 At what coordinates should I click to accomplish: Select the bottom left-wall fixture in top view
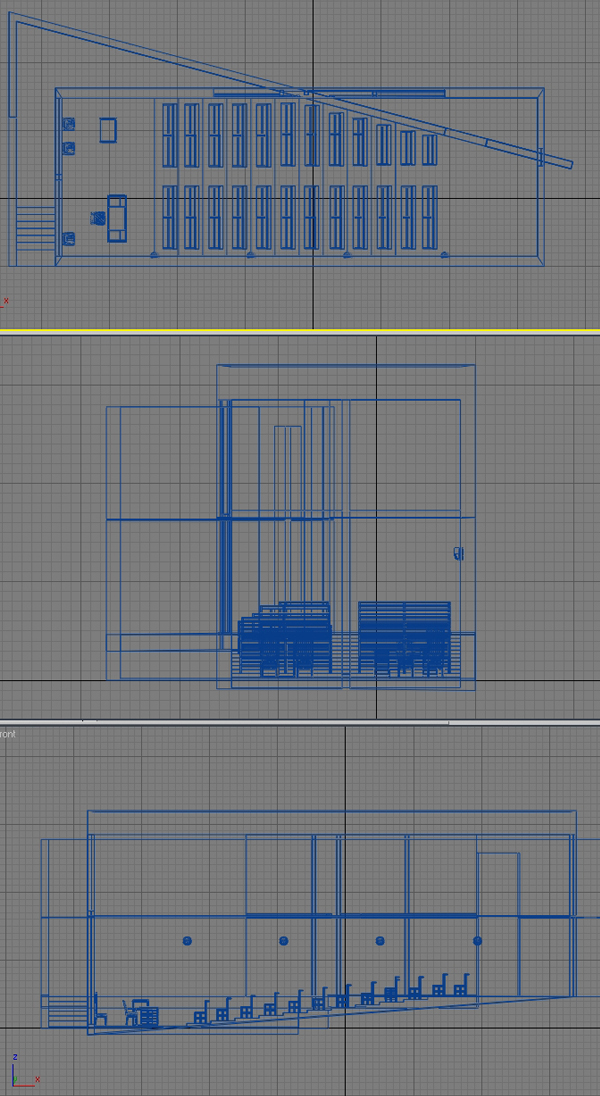(69, 238)
